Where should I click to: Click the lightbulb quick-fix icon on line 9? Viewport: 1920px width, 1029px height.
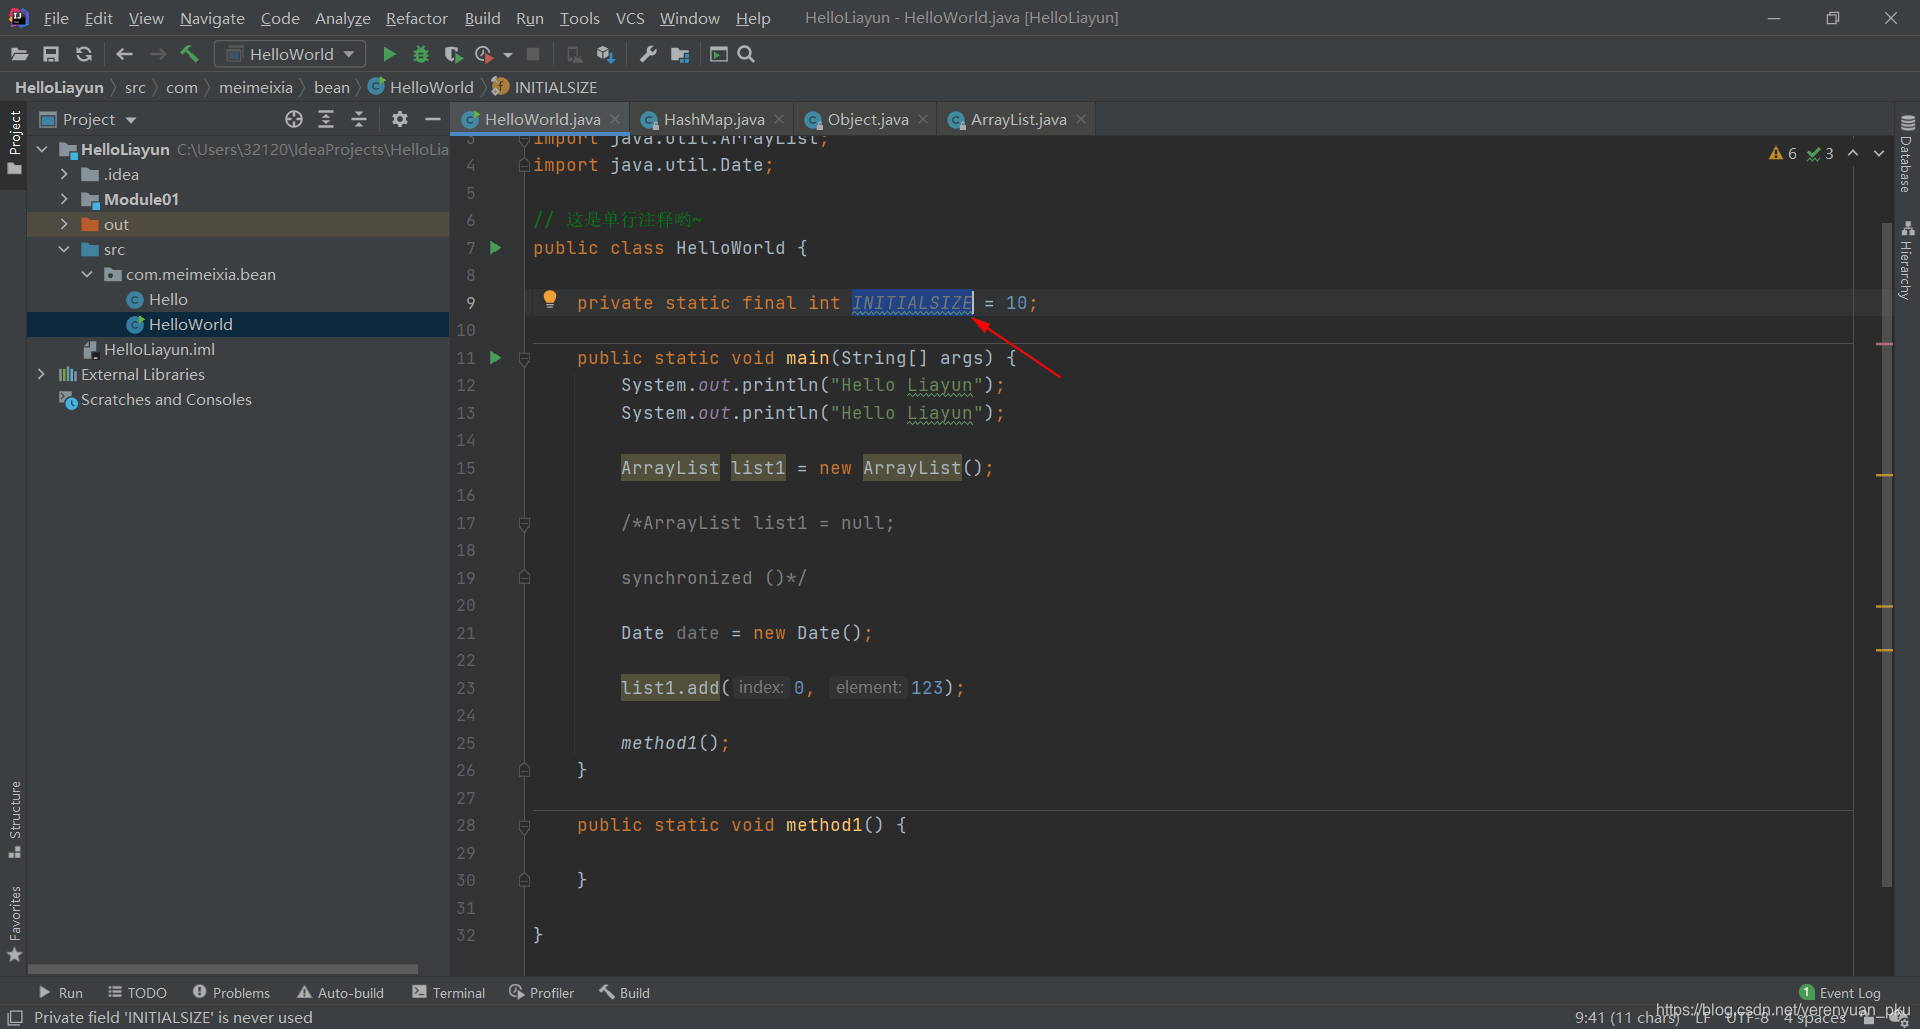coord(549,299)
